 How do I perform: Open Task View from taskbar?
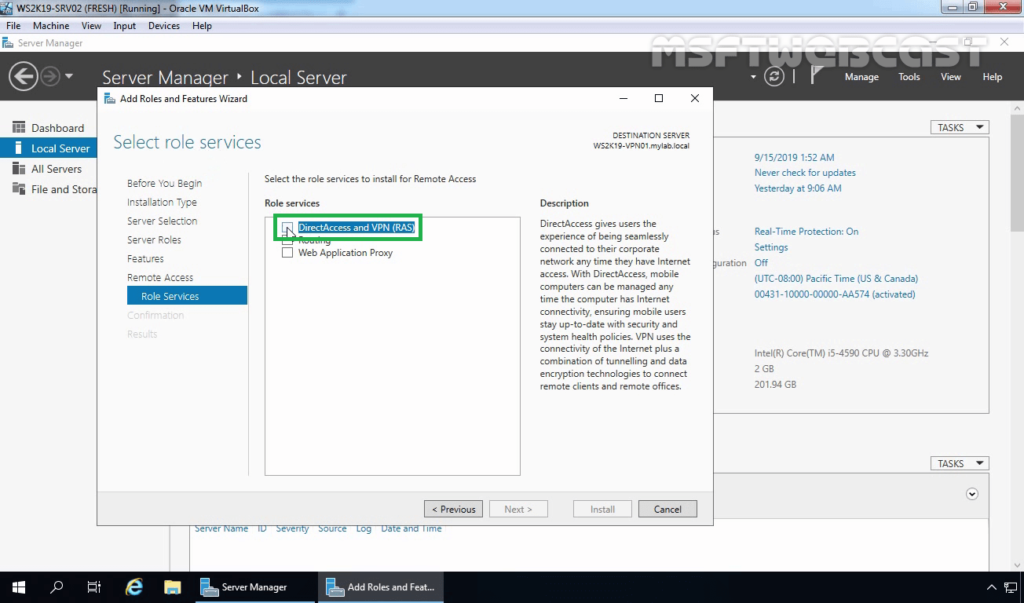pos(94,587)
